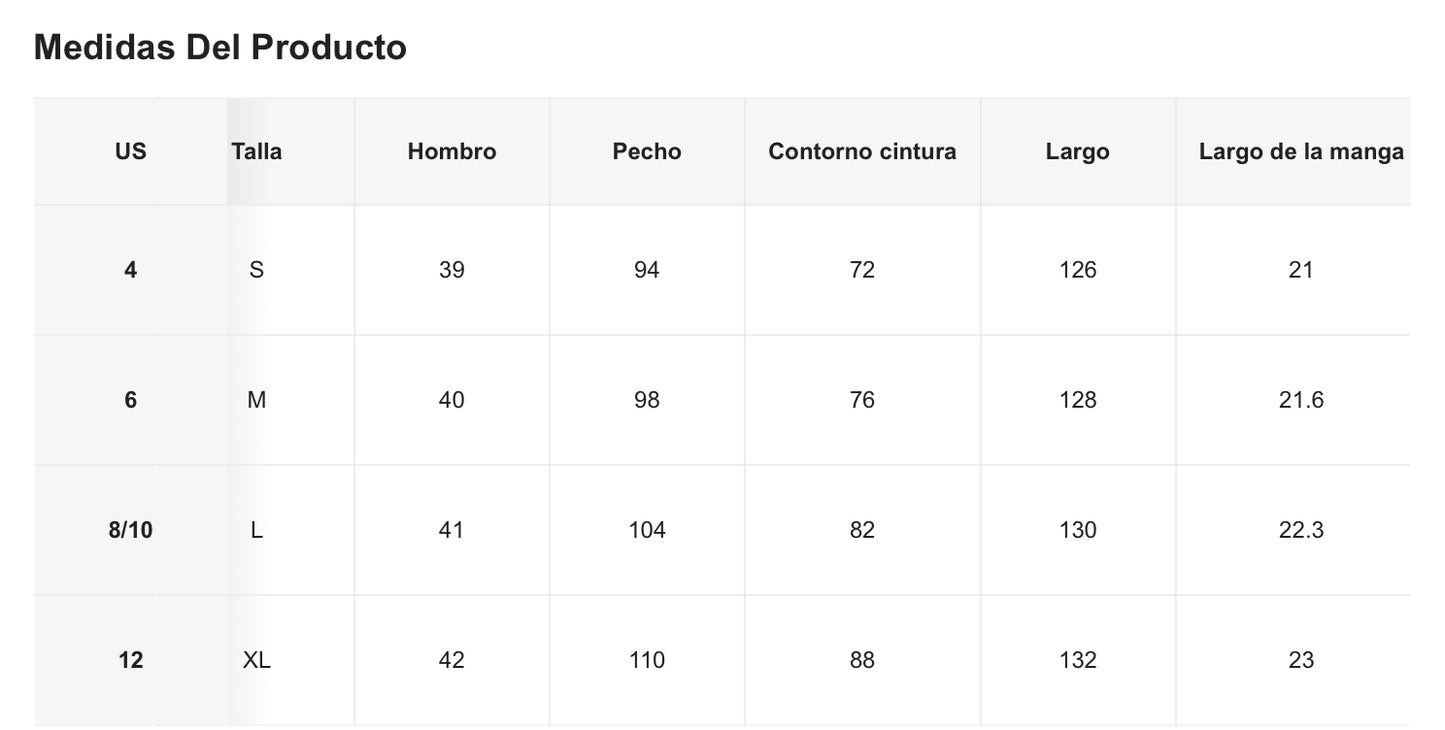Select the chest value 104 cell
The height and width of the screenshot is (730, 1445).
[x=646, y=530]
